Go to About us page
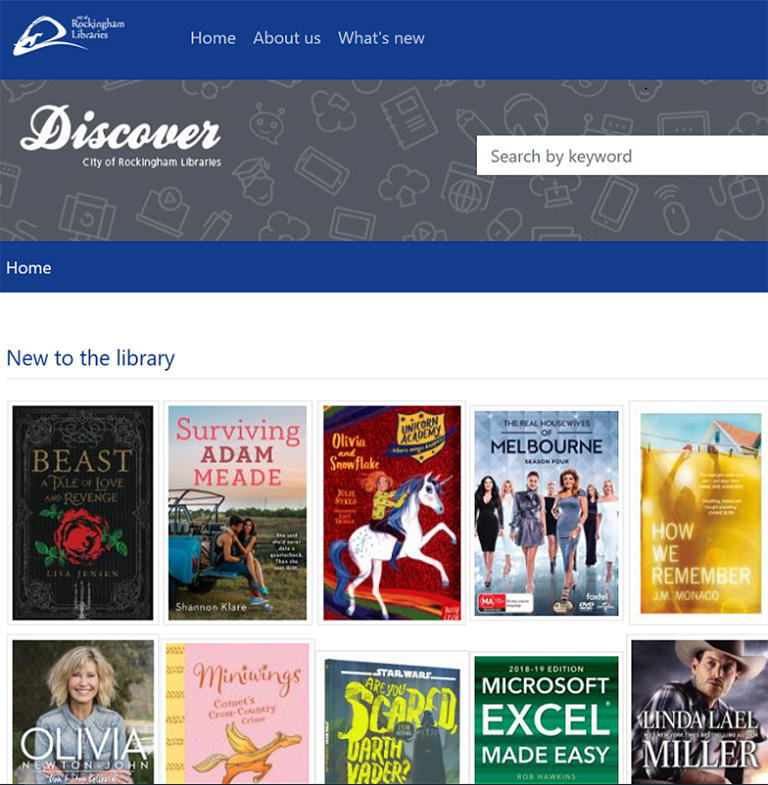 [x=287, y=38]
